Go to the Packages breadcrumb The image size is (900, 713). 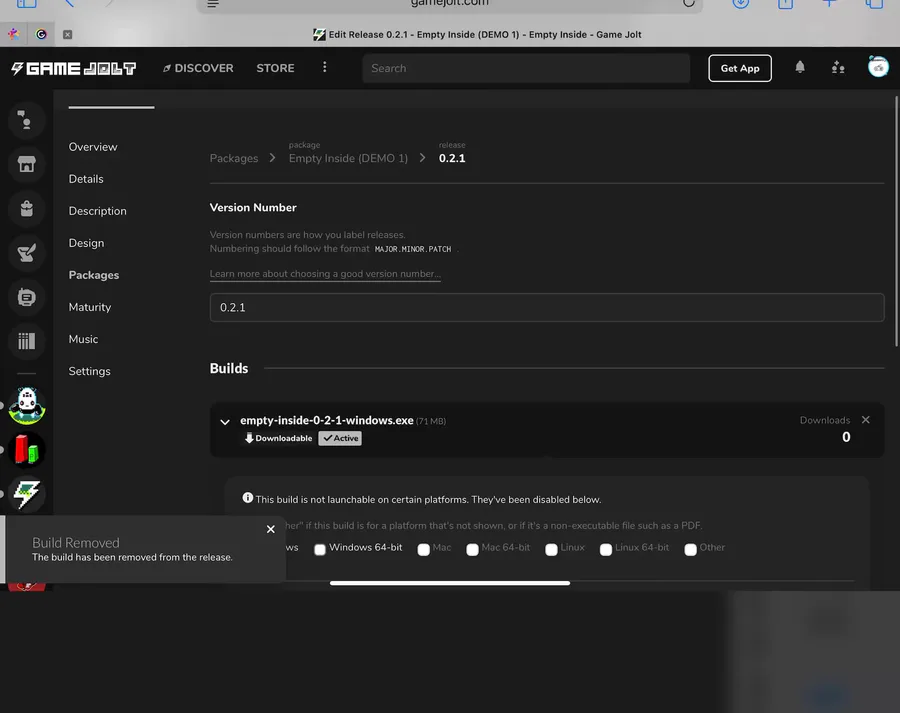(x=234, y=158)
